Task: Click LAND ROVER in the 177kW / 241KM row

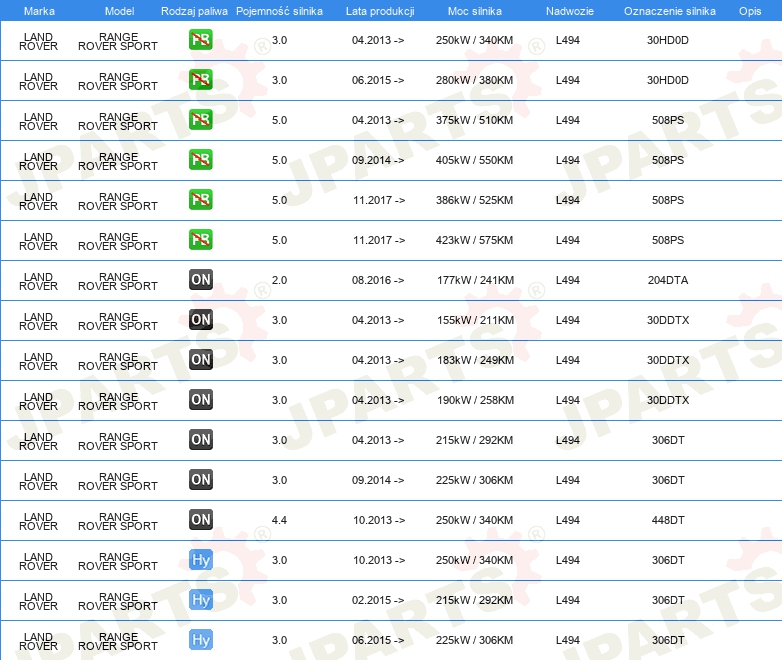Action: point(38,281)
